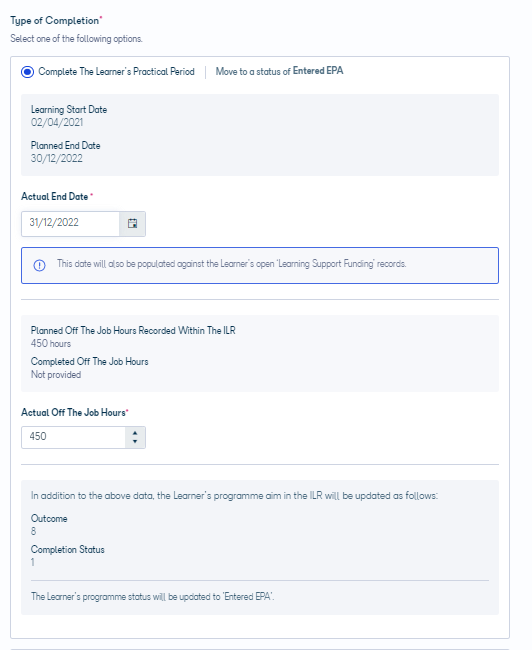532x650 pixels.
Task: Click the Planned End Date value 30/12/2022
Action: pos(57,158)
